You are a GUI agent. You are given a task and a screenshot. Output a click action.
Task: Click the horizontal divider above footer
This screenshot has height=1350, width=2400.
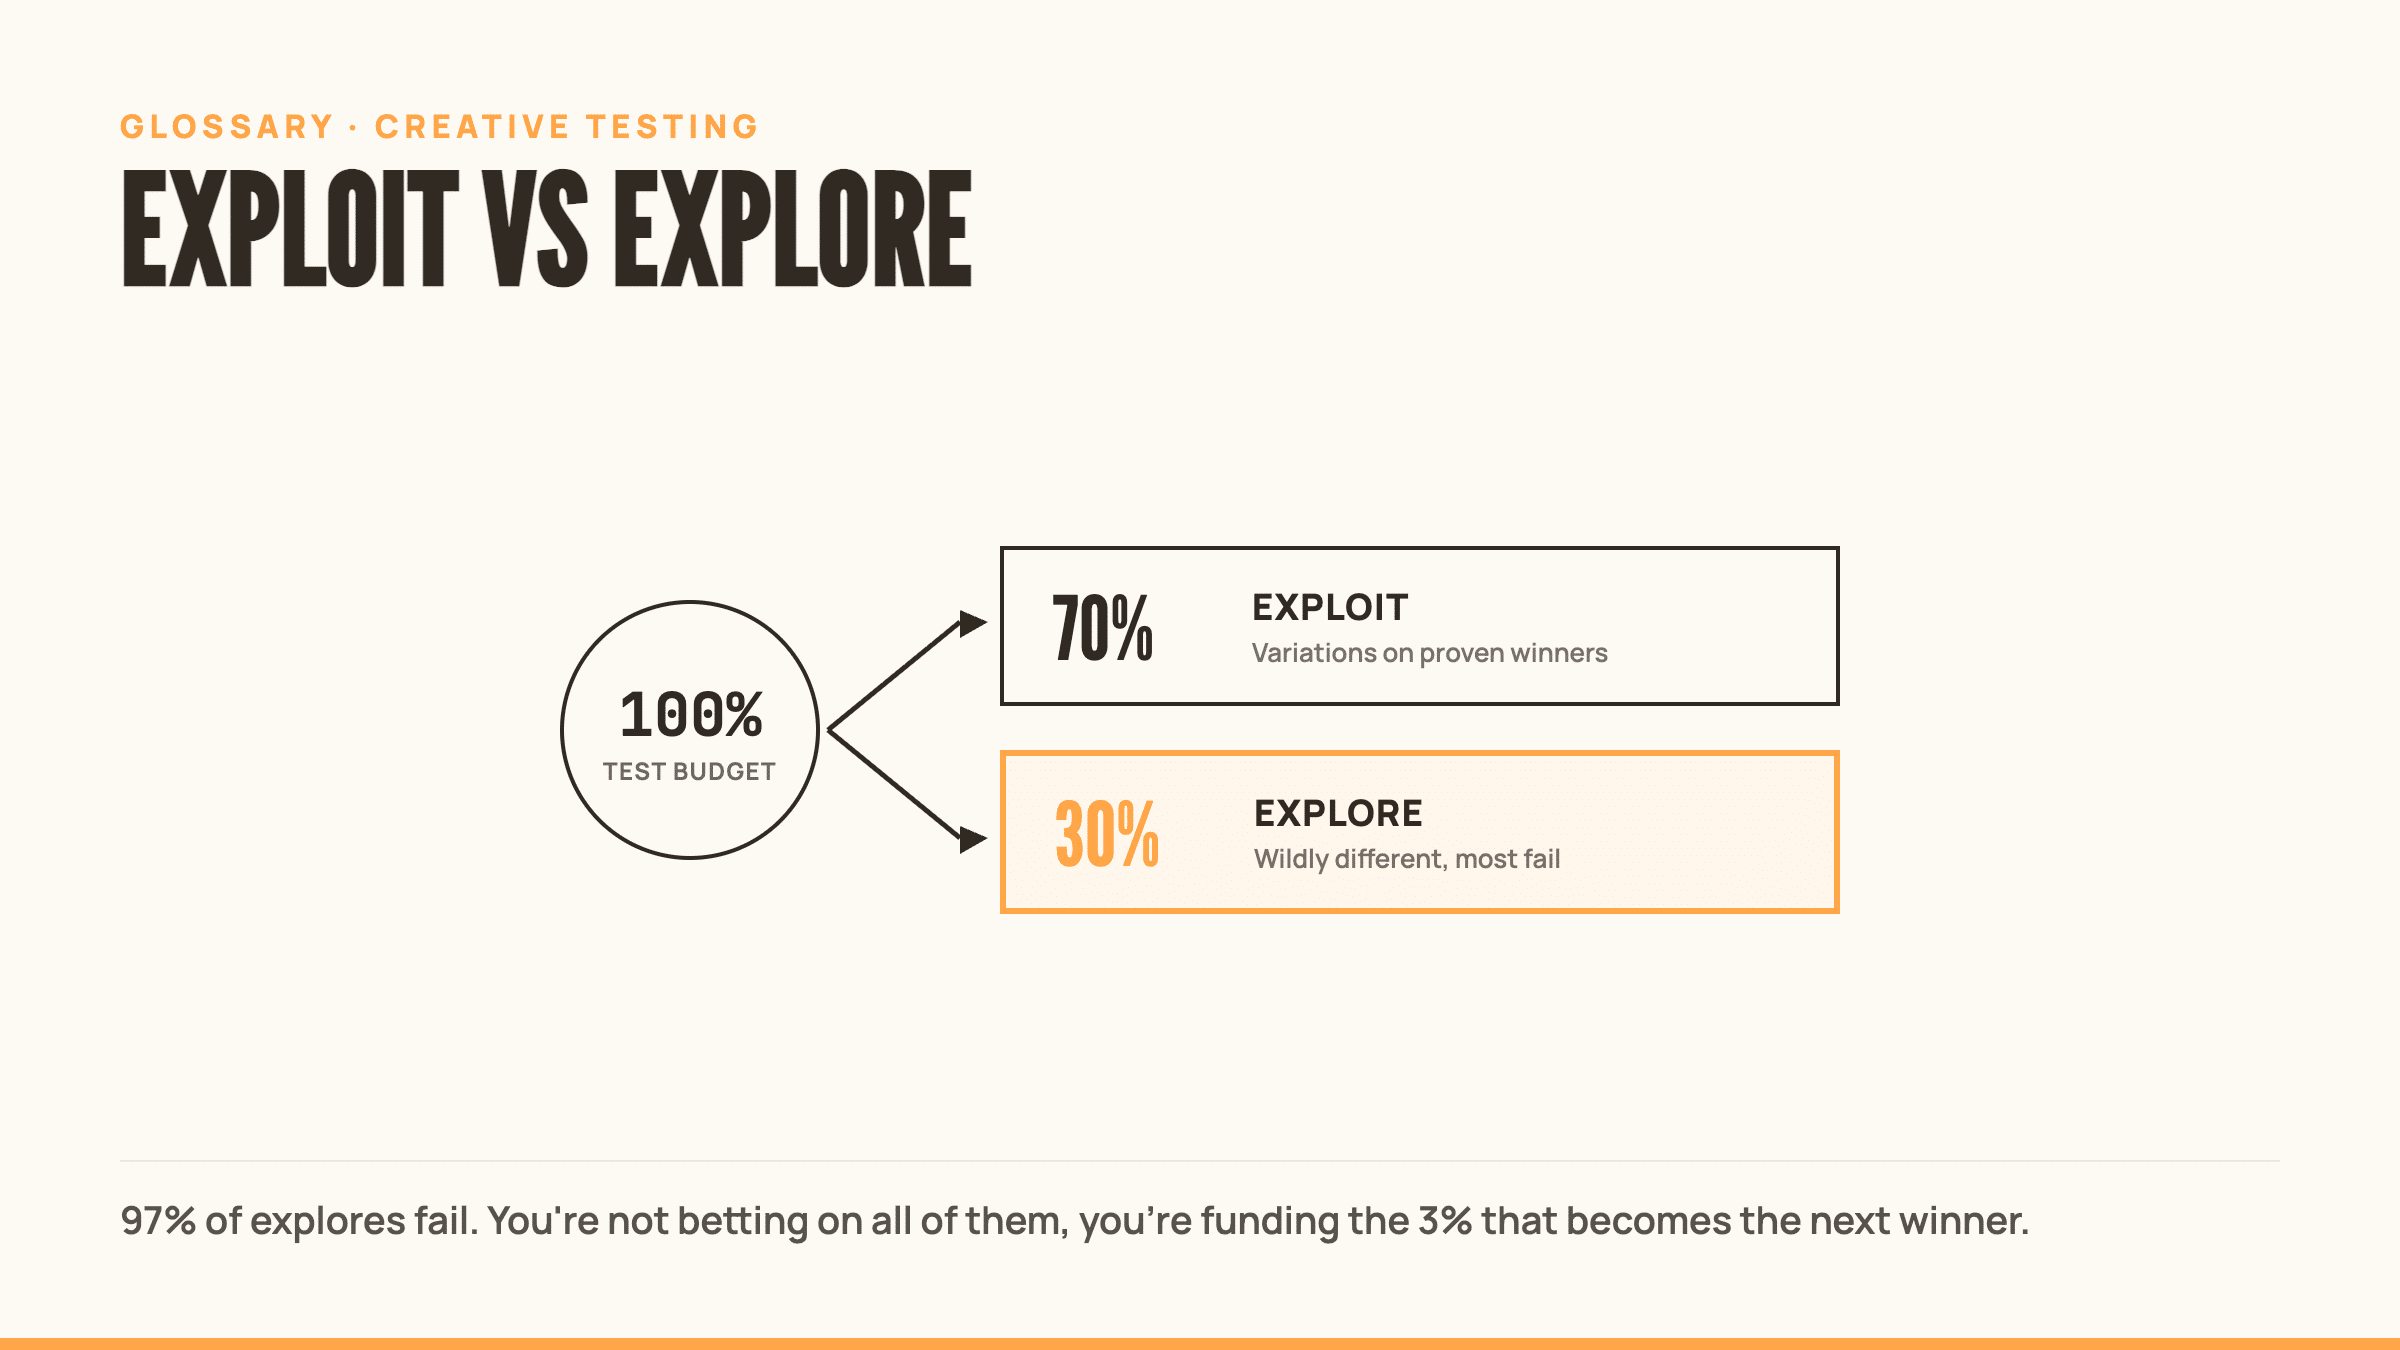(1200, 1161)
